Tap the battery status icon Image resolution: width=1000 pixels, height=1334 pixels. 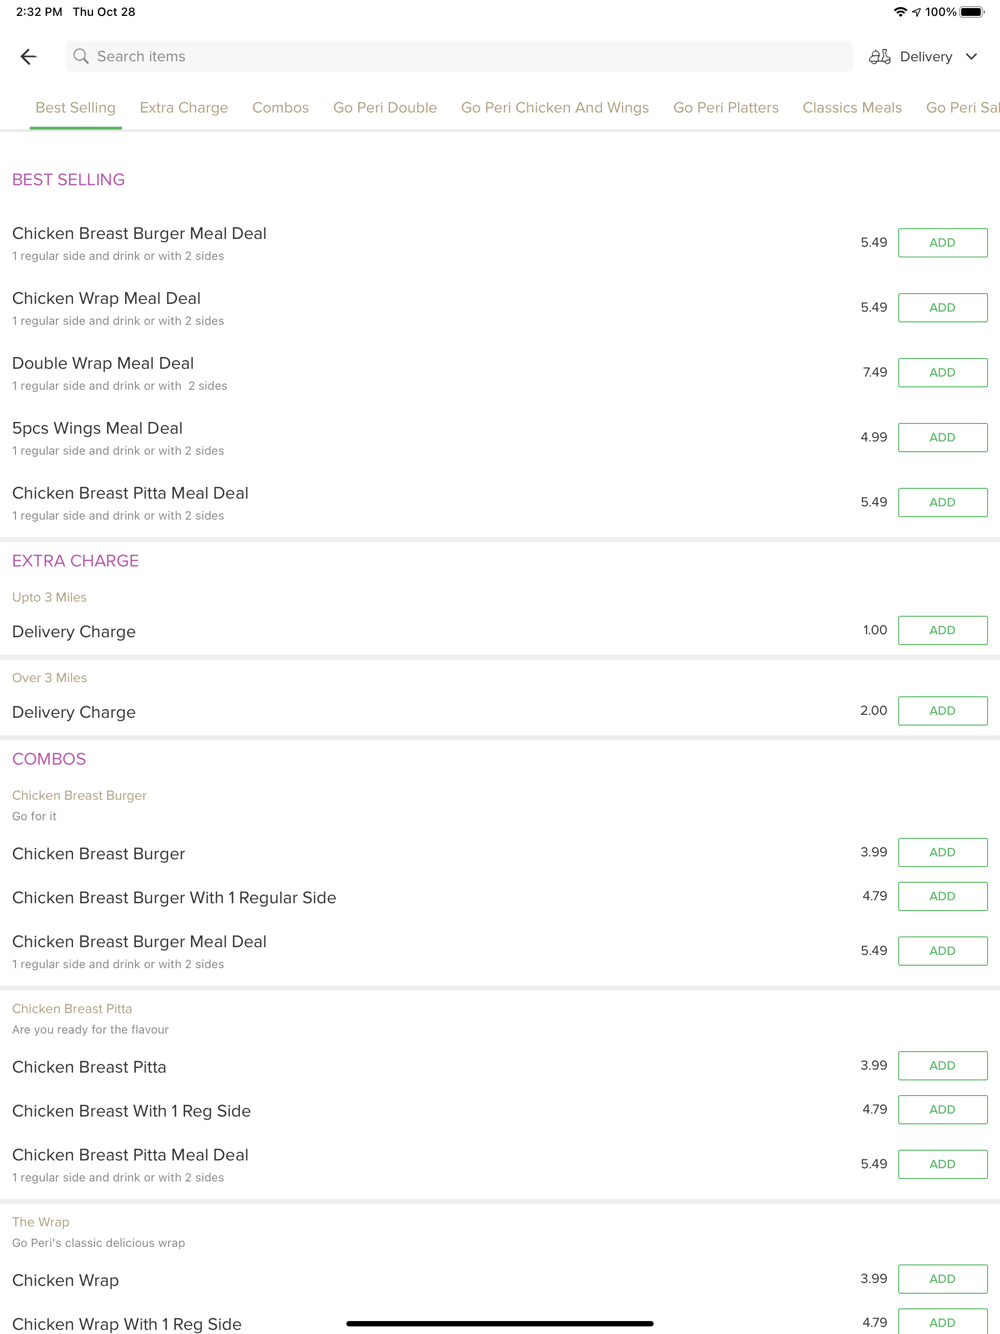972,12
